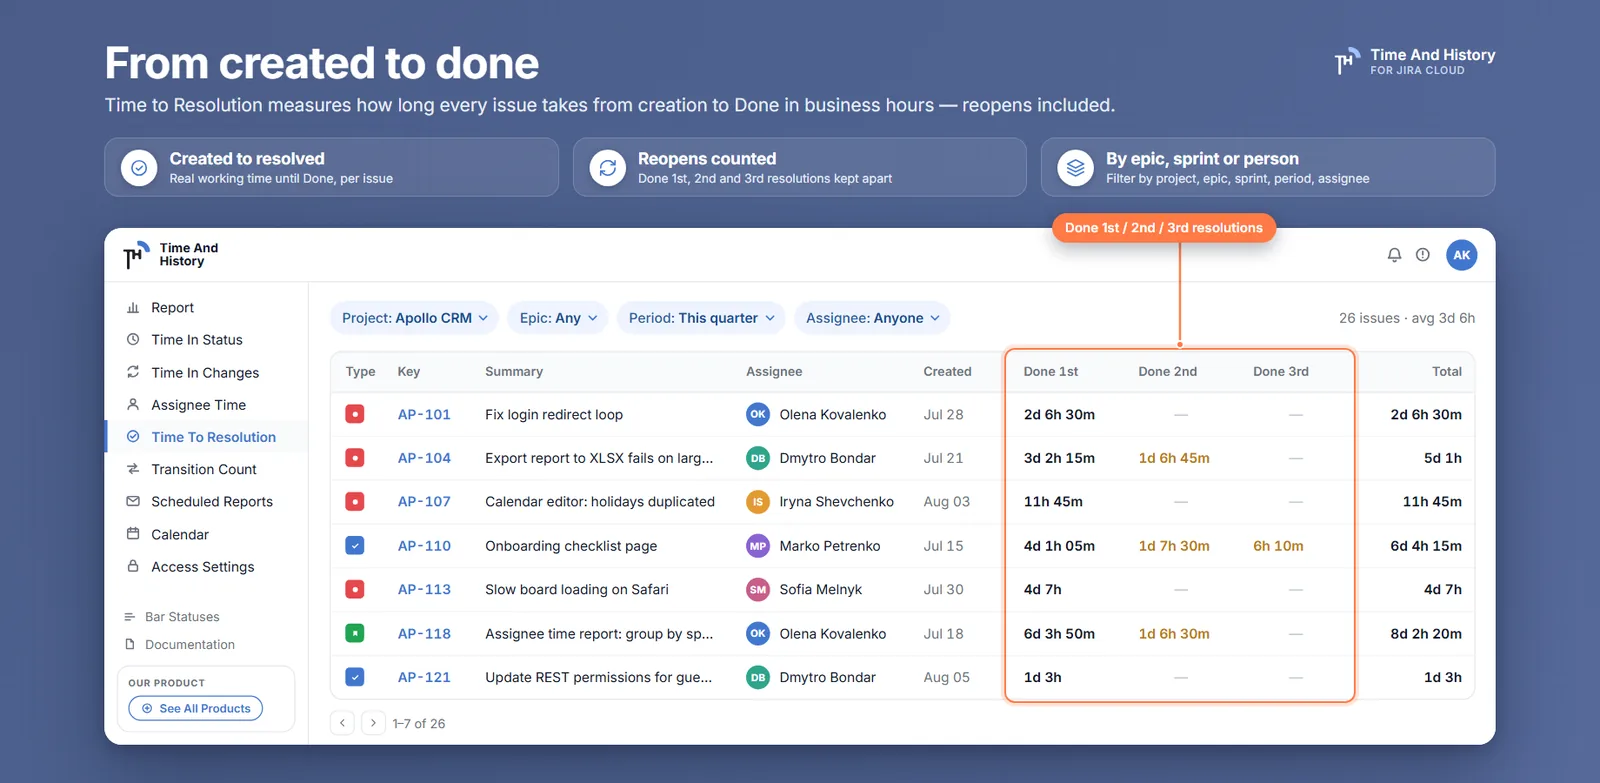Open issue key AP-110
1600x783 pixels.
click(x=424, y=546)
